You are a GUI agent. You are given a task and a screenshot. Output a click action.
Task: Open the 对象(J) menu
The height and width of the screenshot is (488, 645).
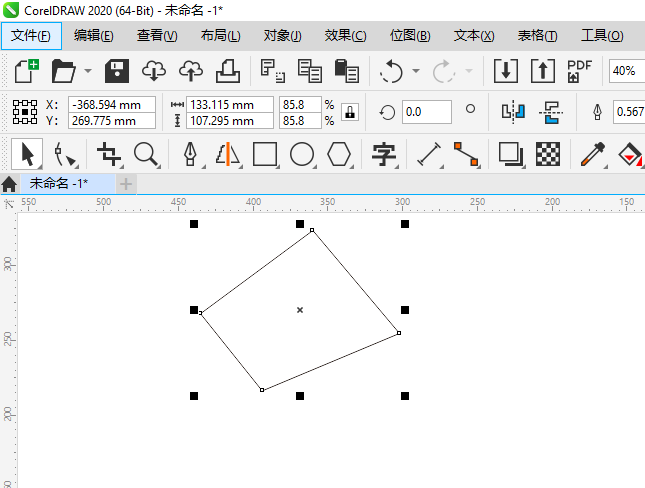click(283, 36)
